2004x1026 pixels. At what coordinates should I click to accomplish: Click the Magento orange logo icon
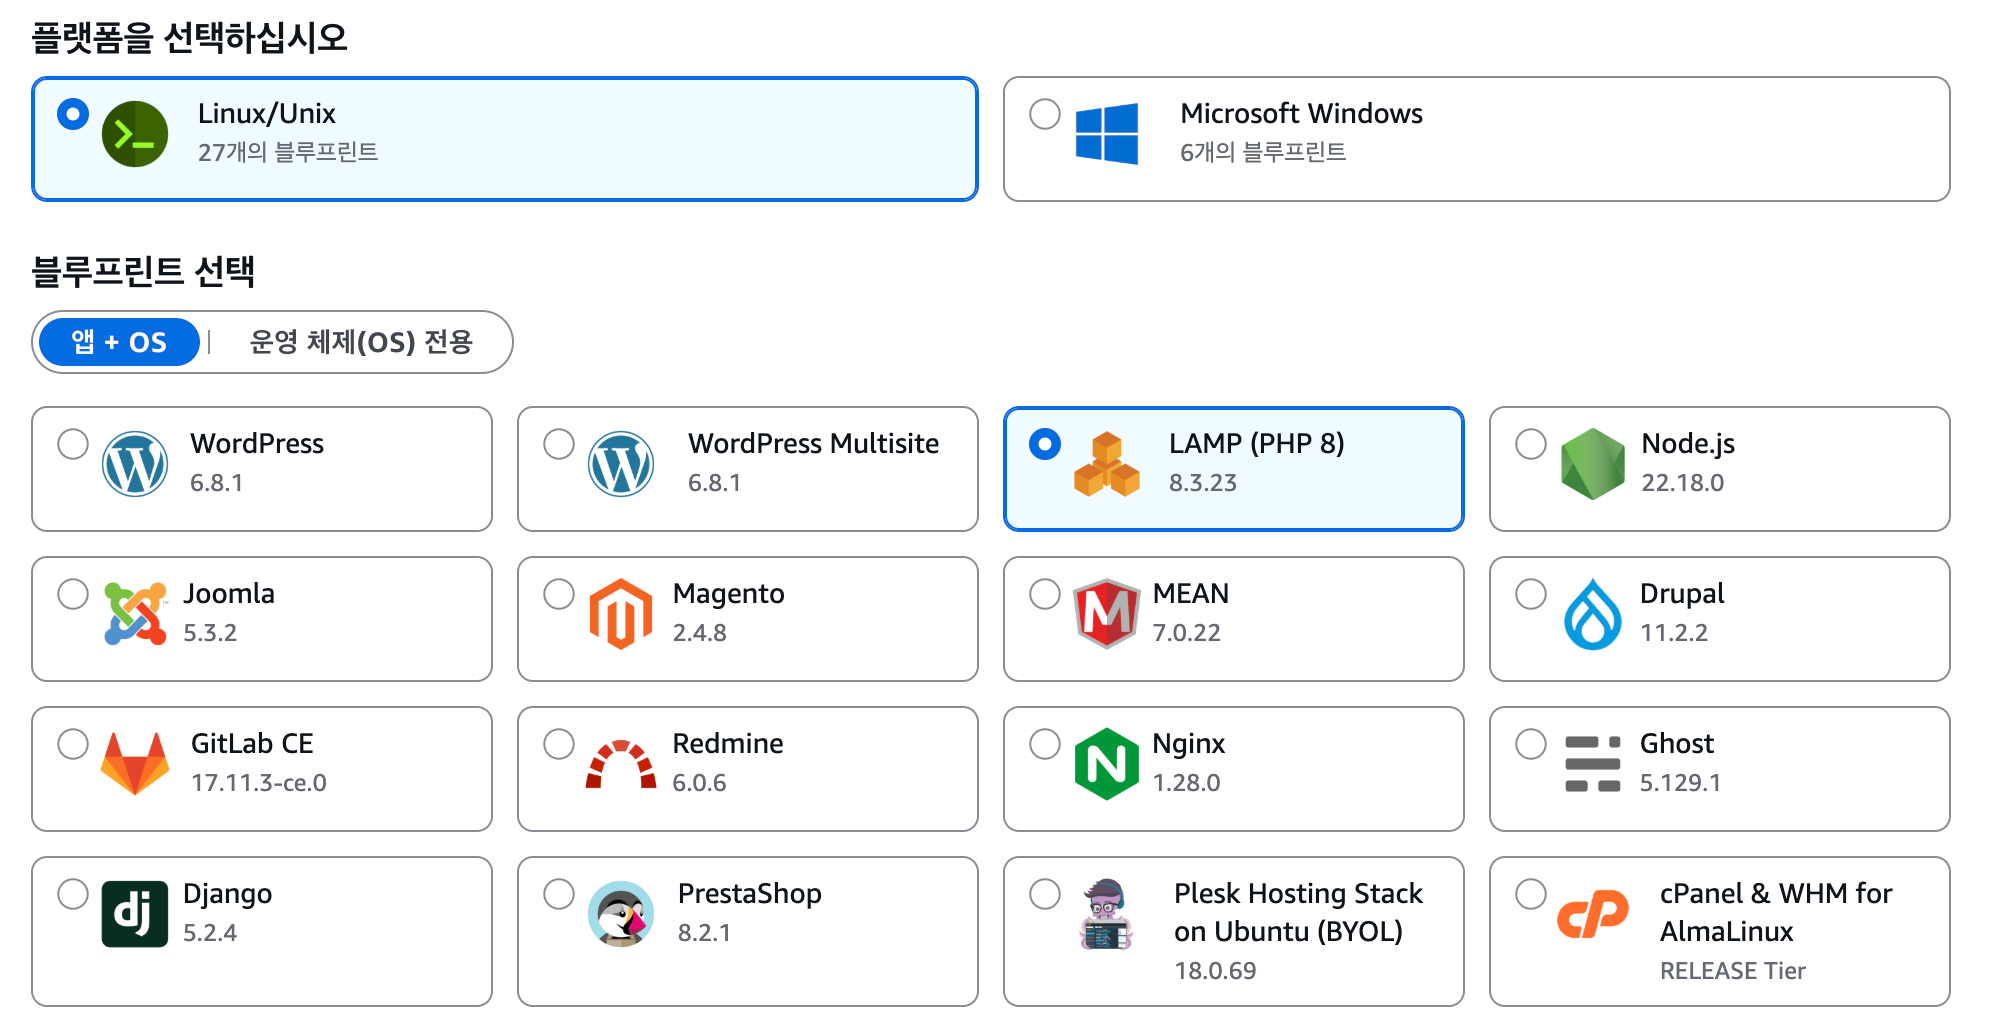click(x=621, y=614)
